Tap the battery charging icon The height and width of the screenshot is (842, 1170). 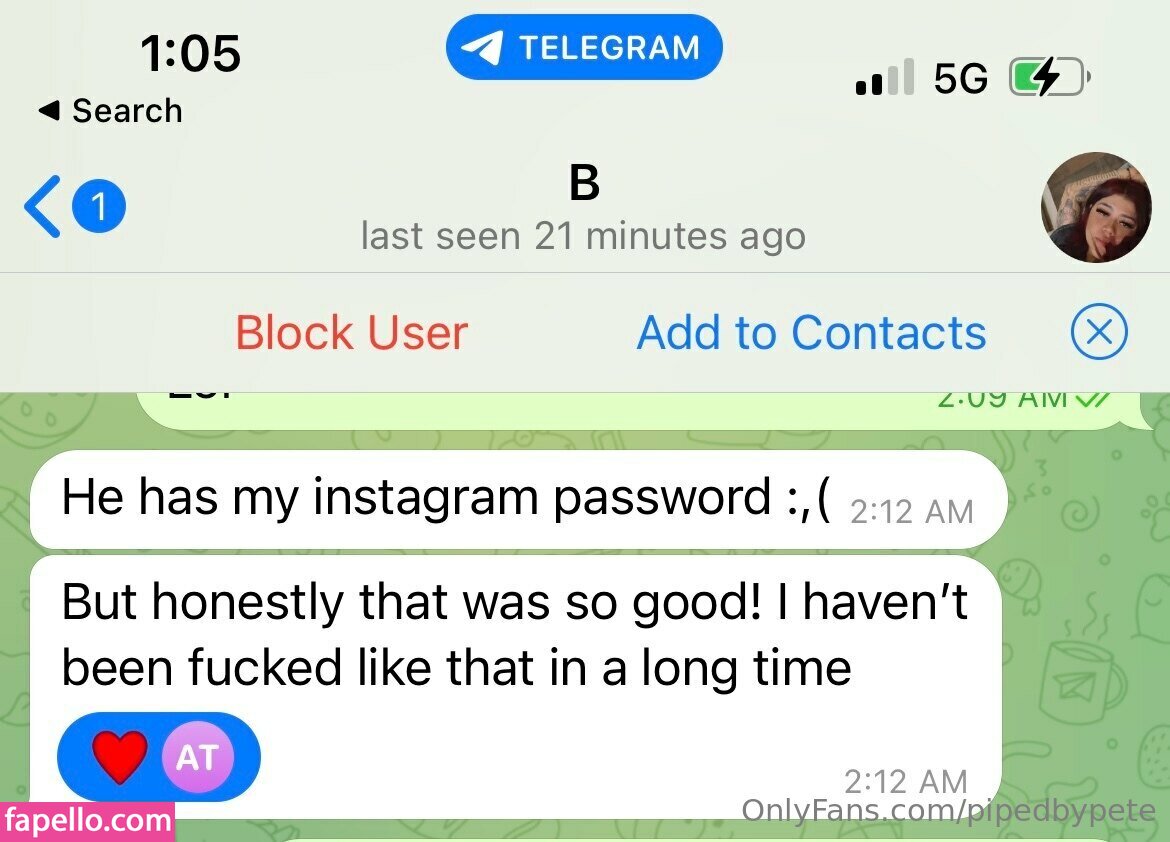1049,77
